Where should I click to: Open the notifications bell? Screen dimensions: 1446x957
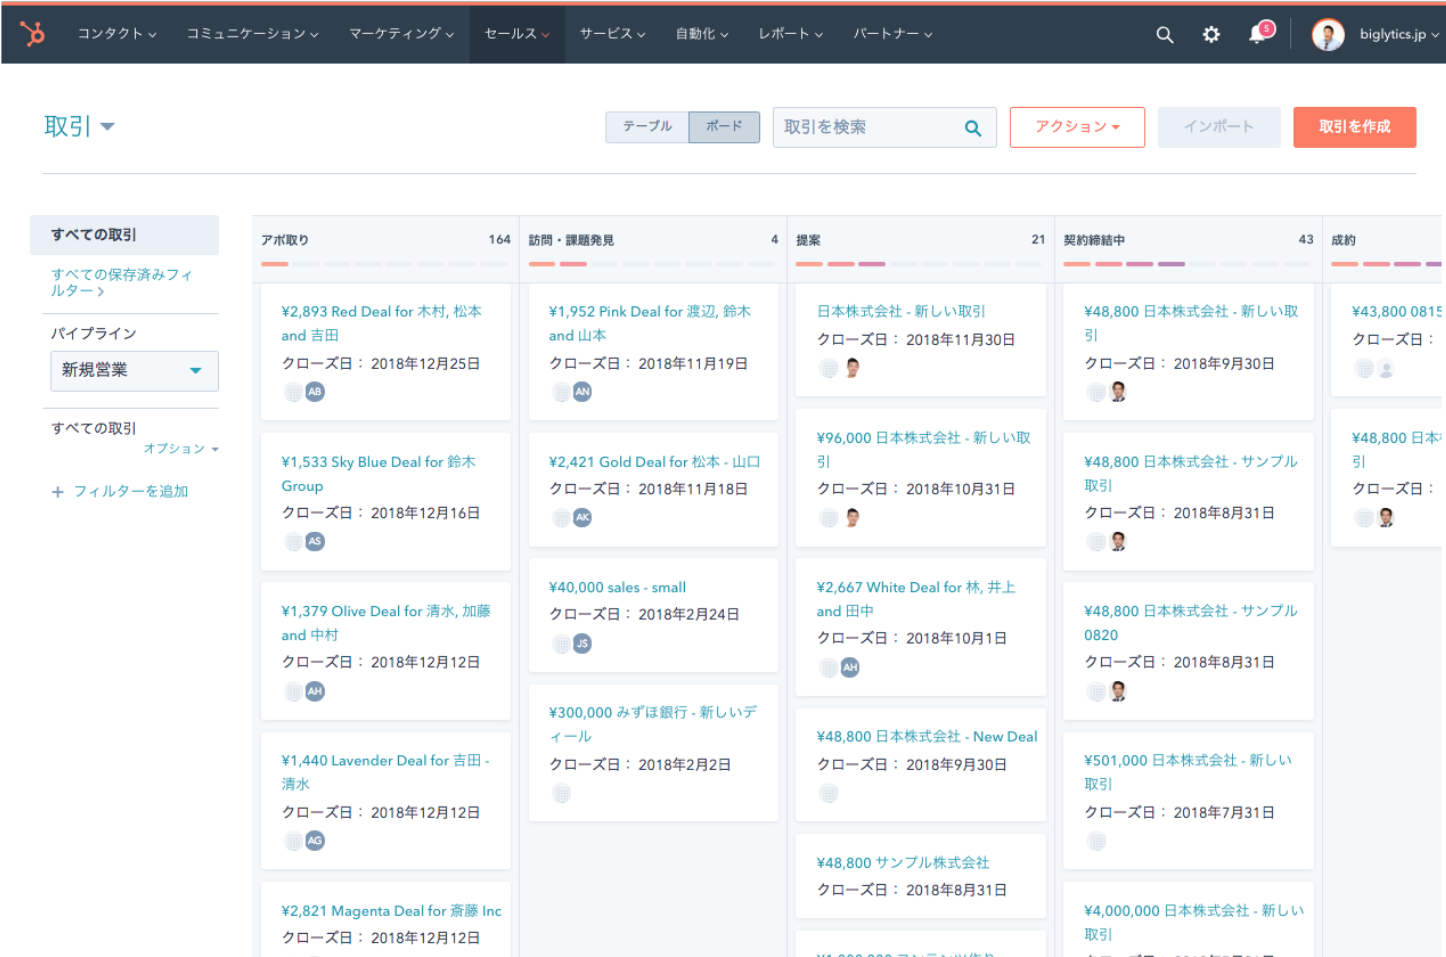point(1258,35)
